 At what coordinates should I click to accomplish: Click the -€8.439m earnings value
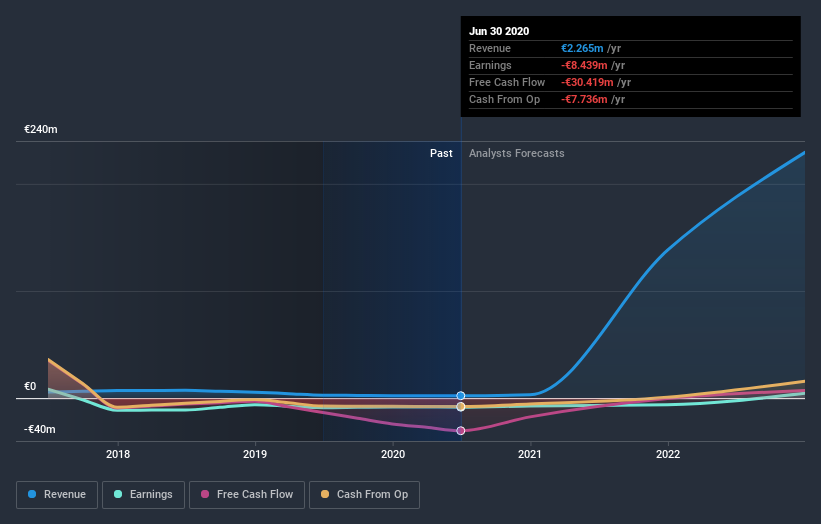pos(584,65)
